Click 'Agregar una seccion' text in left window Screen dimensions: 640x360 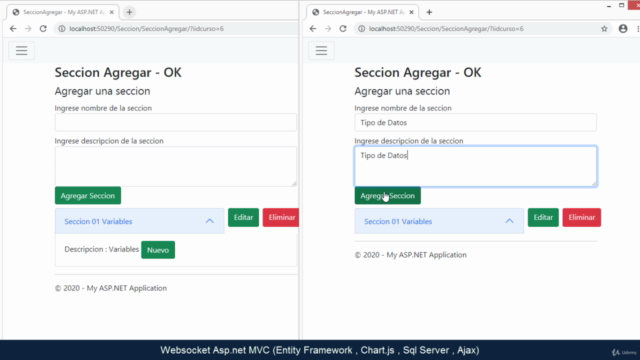[102, 91]
